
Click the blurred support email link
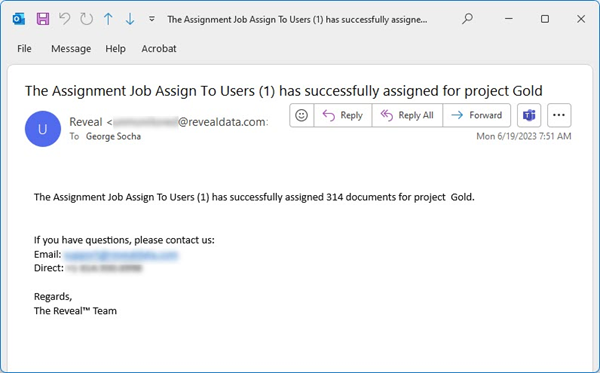click(121, 255)
